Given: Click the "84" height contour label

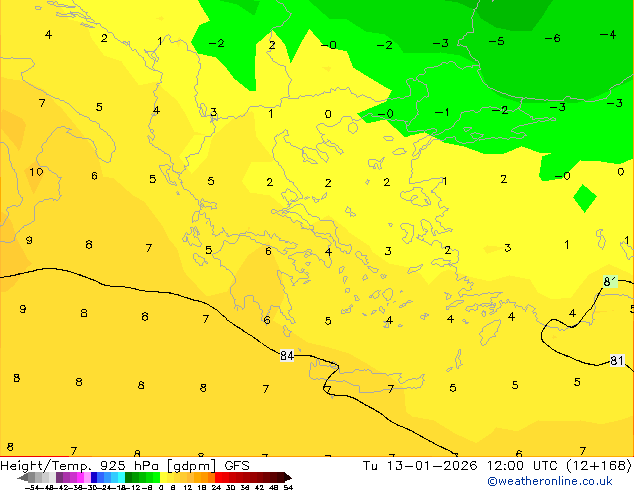Looking at the screenshot, I should tap(287, 355).
